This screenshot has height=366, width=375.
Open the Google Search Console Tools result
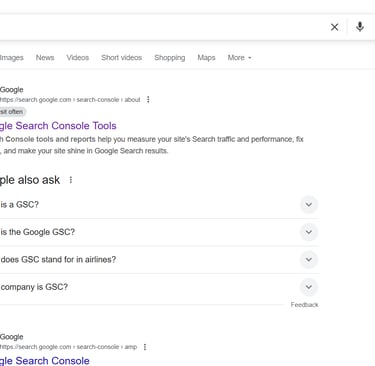(58, 126)
